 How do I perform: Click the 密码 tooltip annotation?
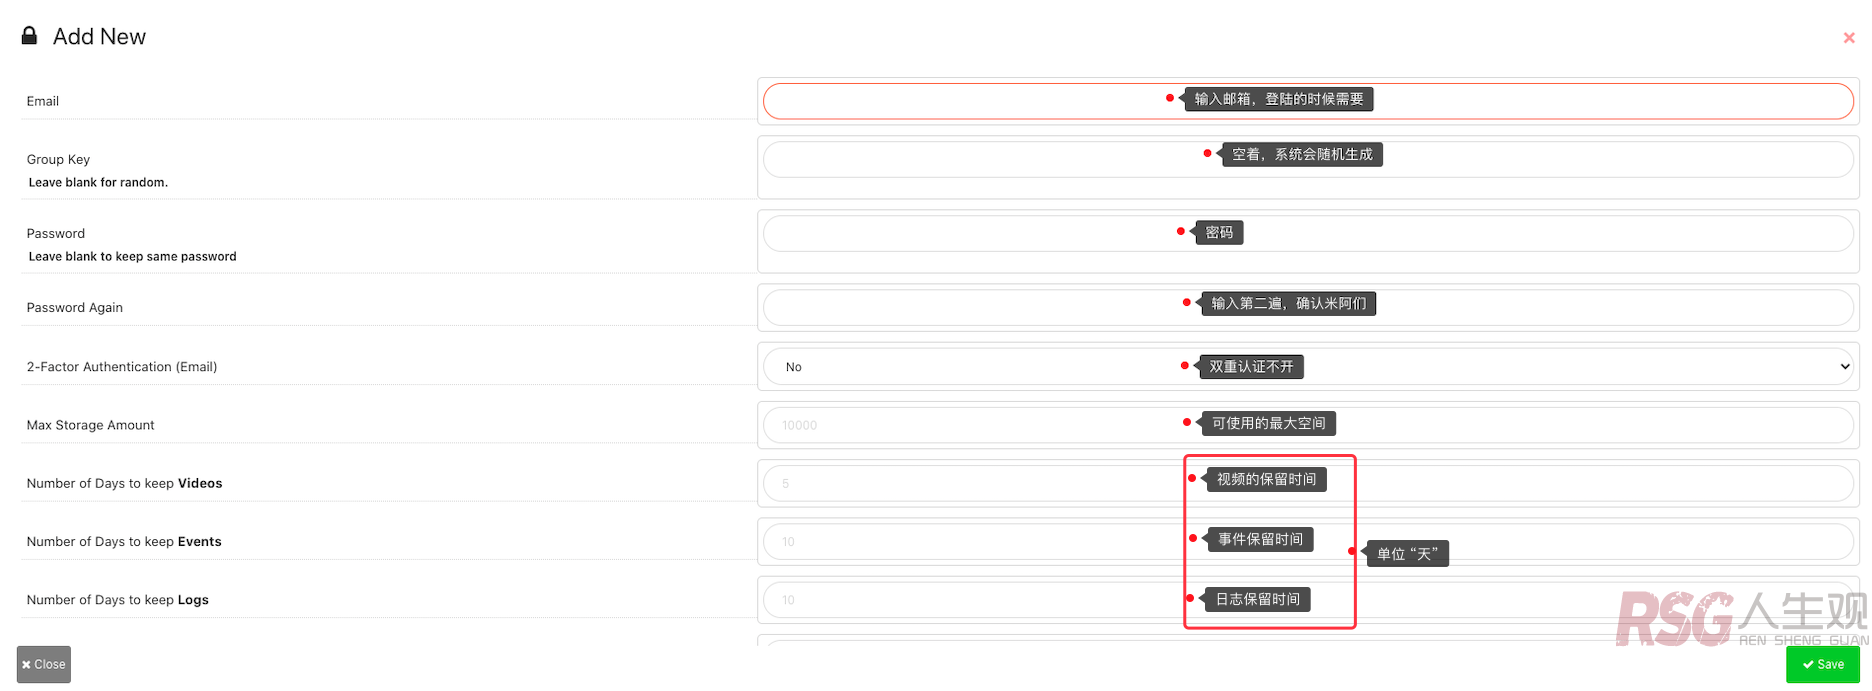1219,232
